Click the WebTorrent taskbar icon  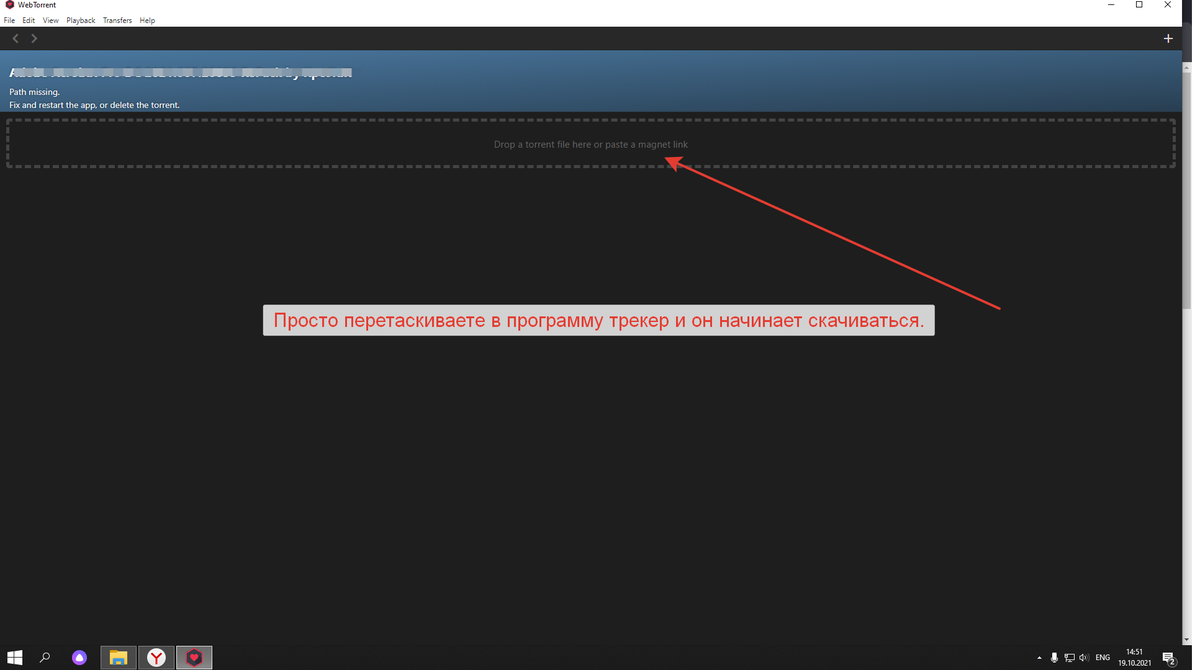[x=194, y=657]
